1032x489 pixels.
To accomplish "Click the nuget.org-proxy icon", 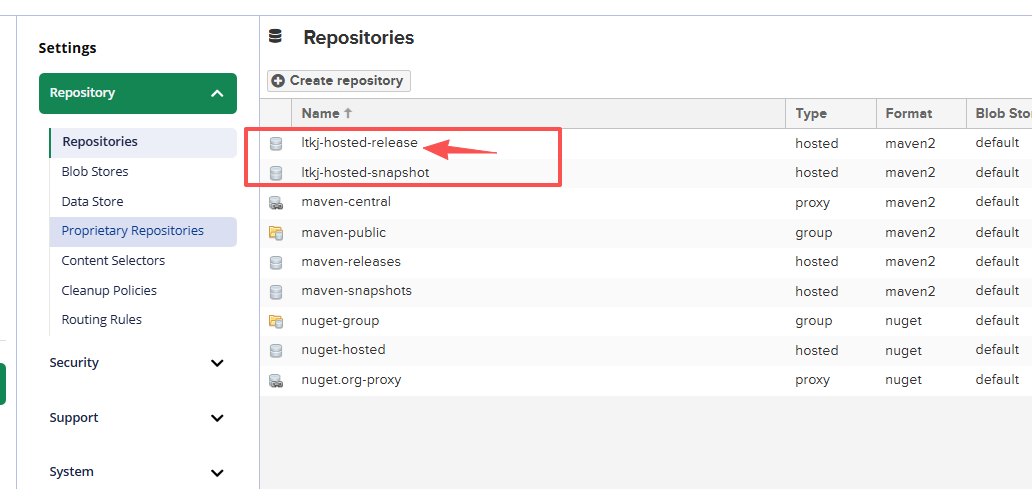I will click(276, 380).
